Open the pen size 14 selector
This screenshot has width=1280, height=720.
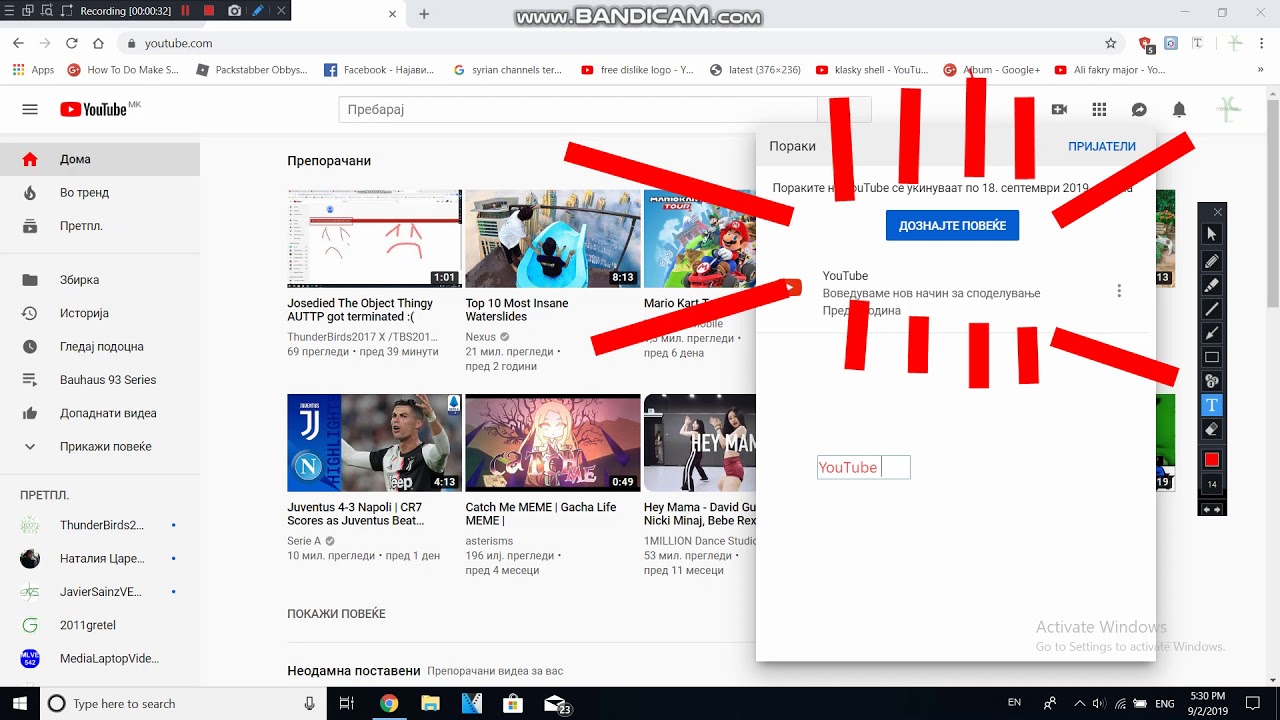click(x=1212, y=484)
